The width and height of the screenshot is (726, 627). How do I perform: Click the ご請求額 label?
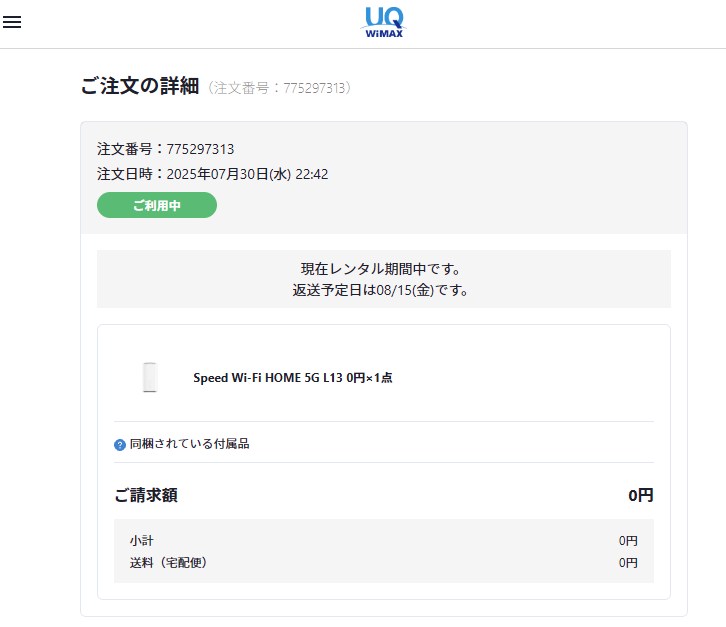(146, 495)
